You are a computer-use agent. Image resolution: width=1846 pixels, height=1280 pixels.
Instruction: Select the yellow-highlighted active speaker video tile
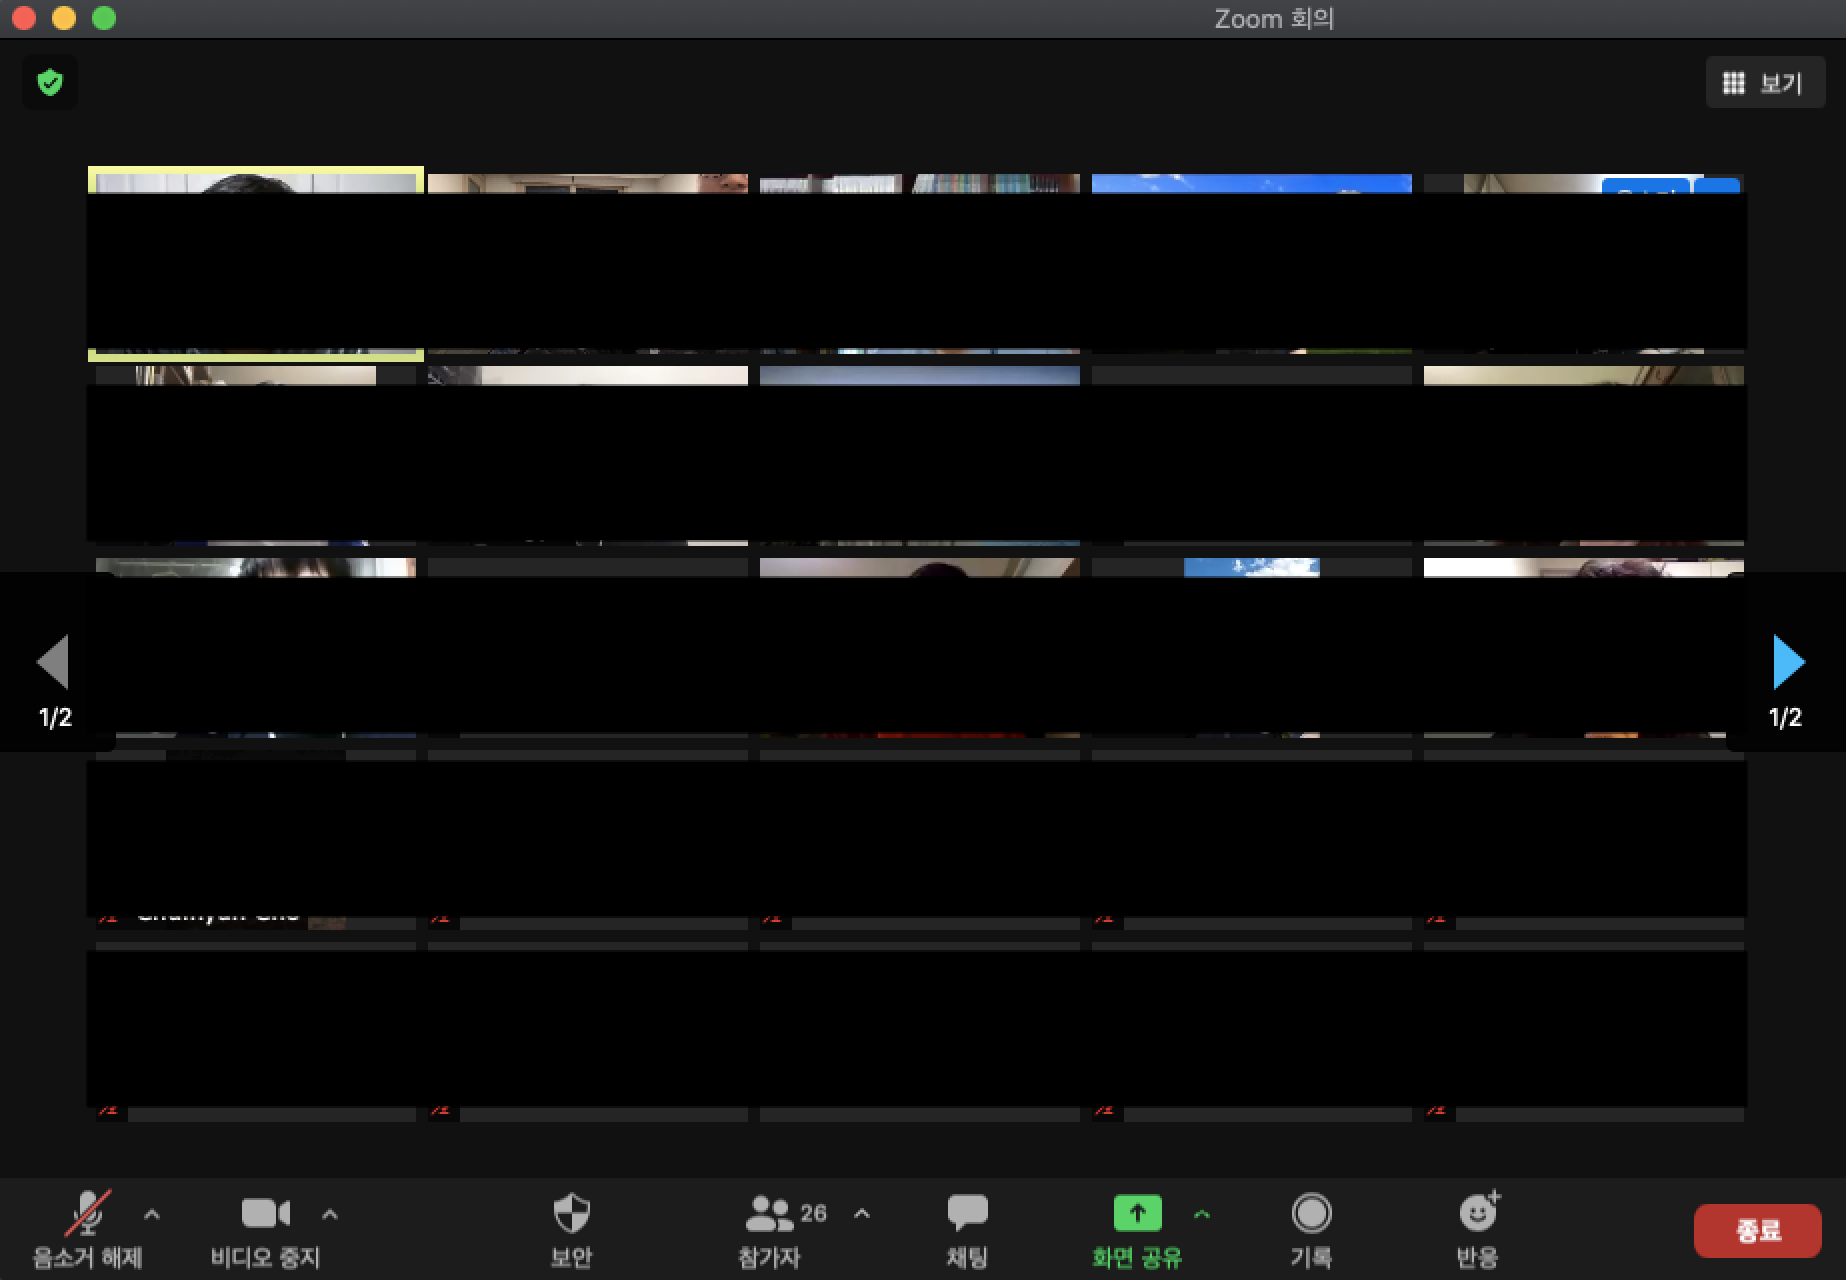point(256,264)
